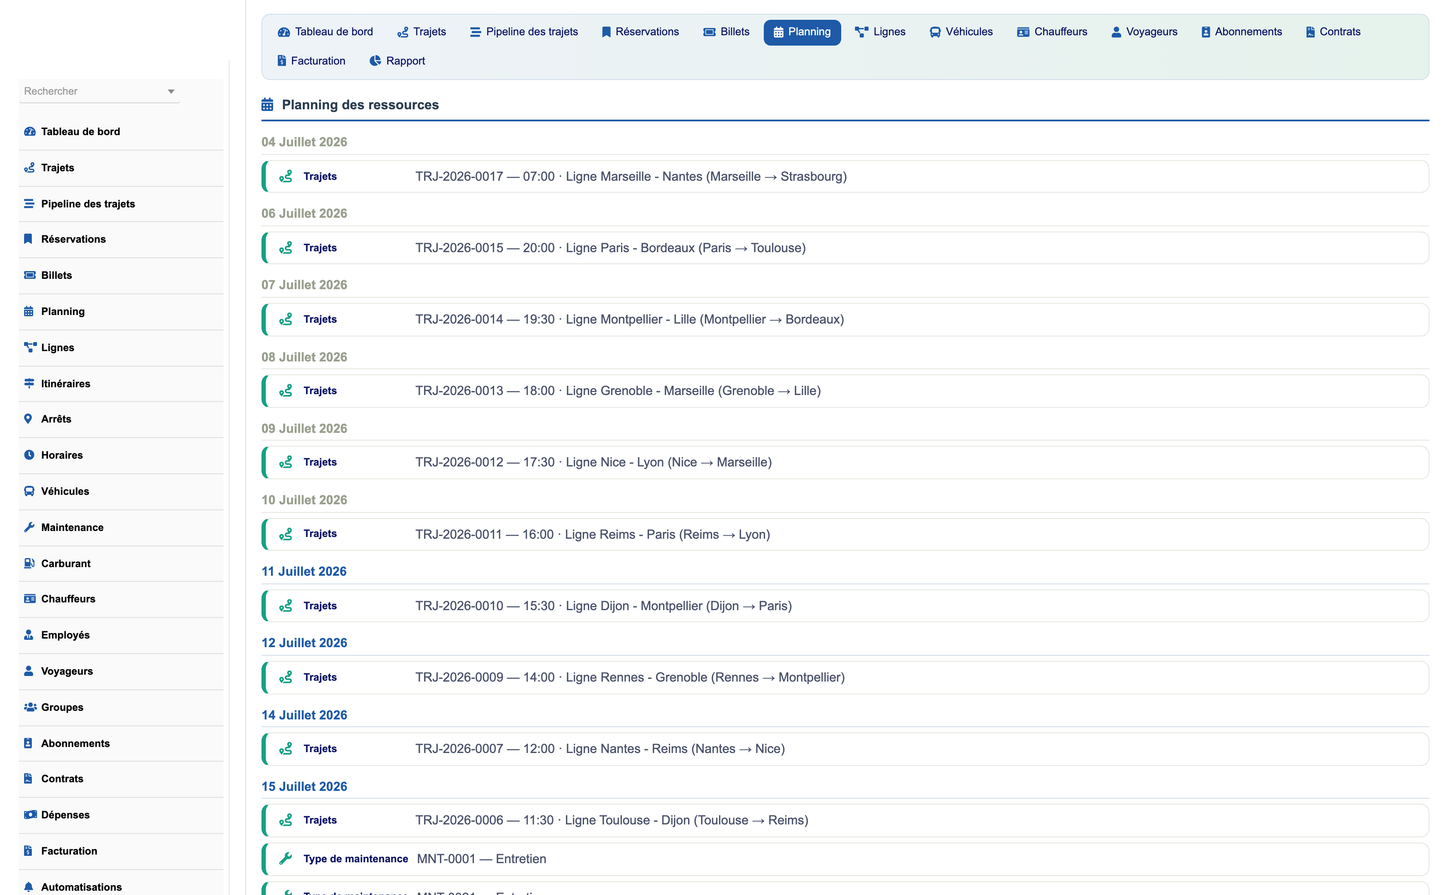Open the Billets top tab
The image size is (1445, 895).
727,32
